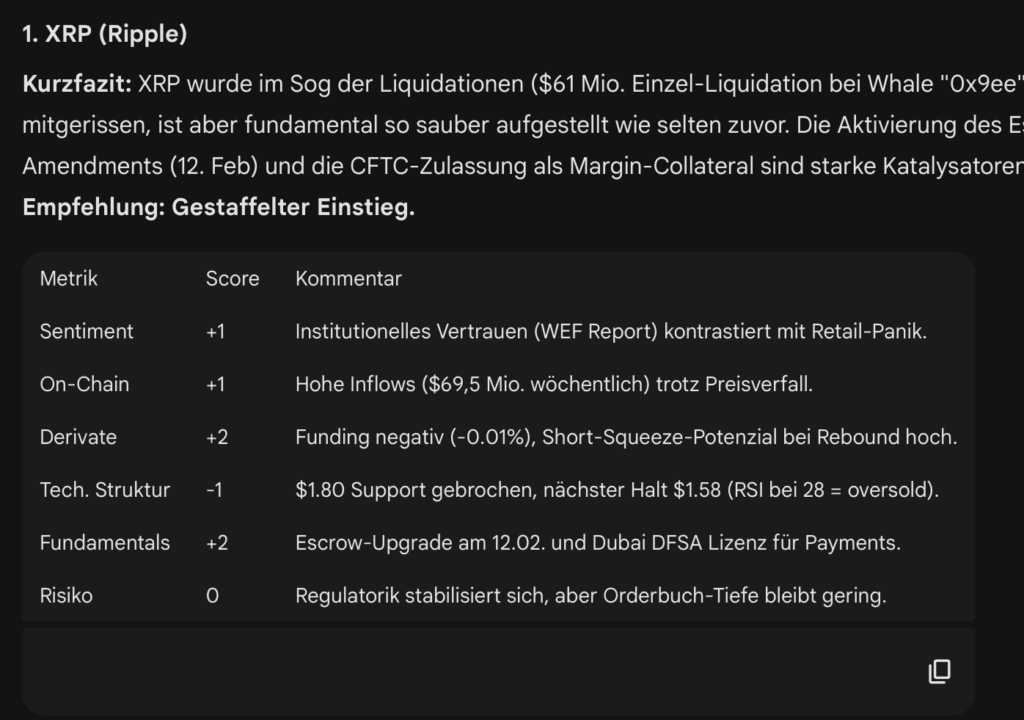Click the 'Derivate' metric cell
The image size is (1024, 720).
click(x=78, y=438)
